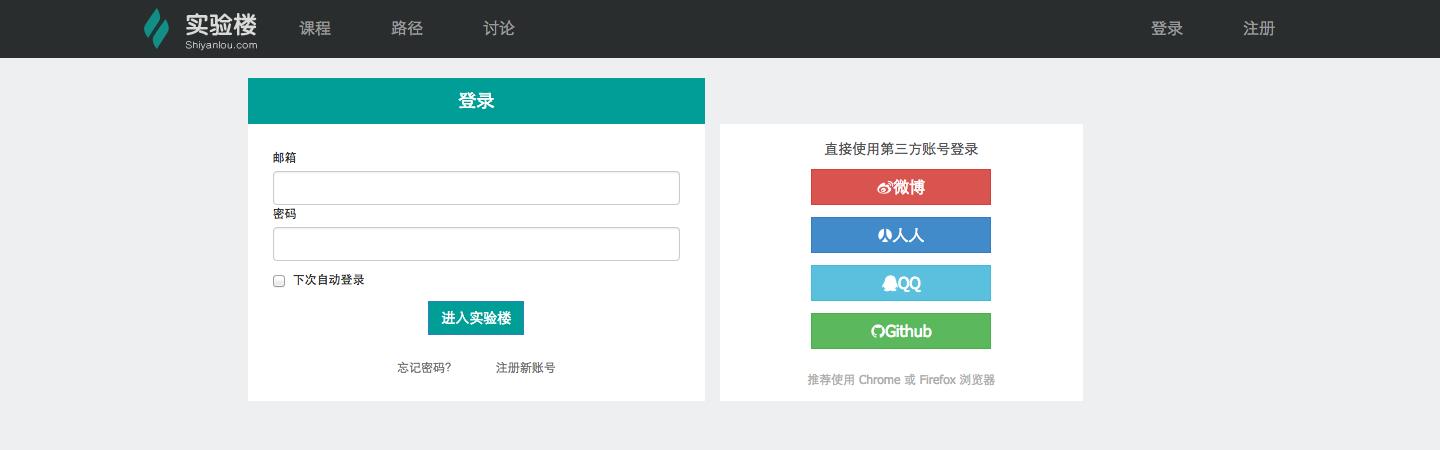Focus the 密码 password input field
The image size is (1440, 450).
476,244
